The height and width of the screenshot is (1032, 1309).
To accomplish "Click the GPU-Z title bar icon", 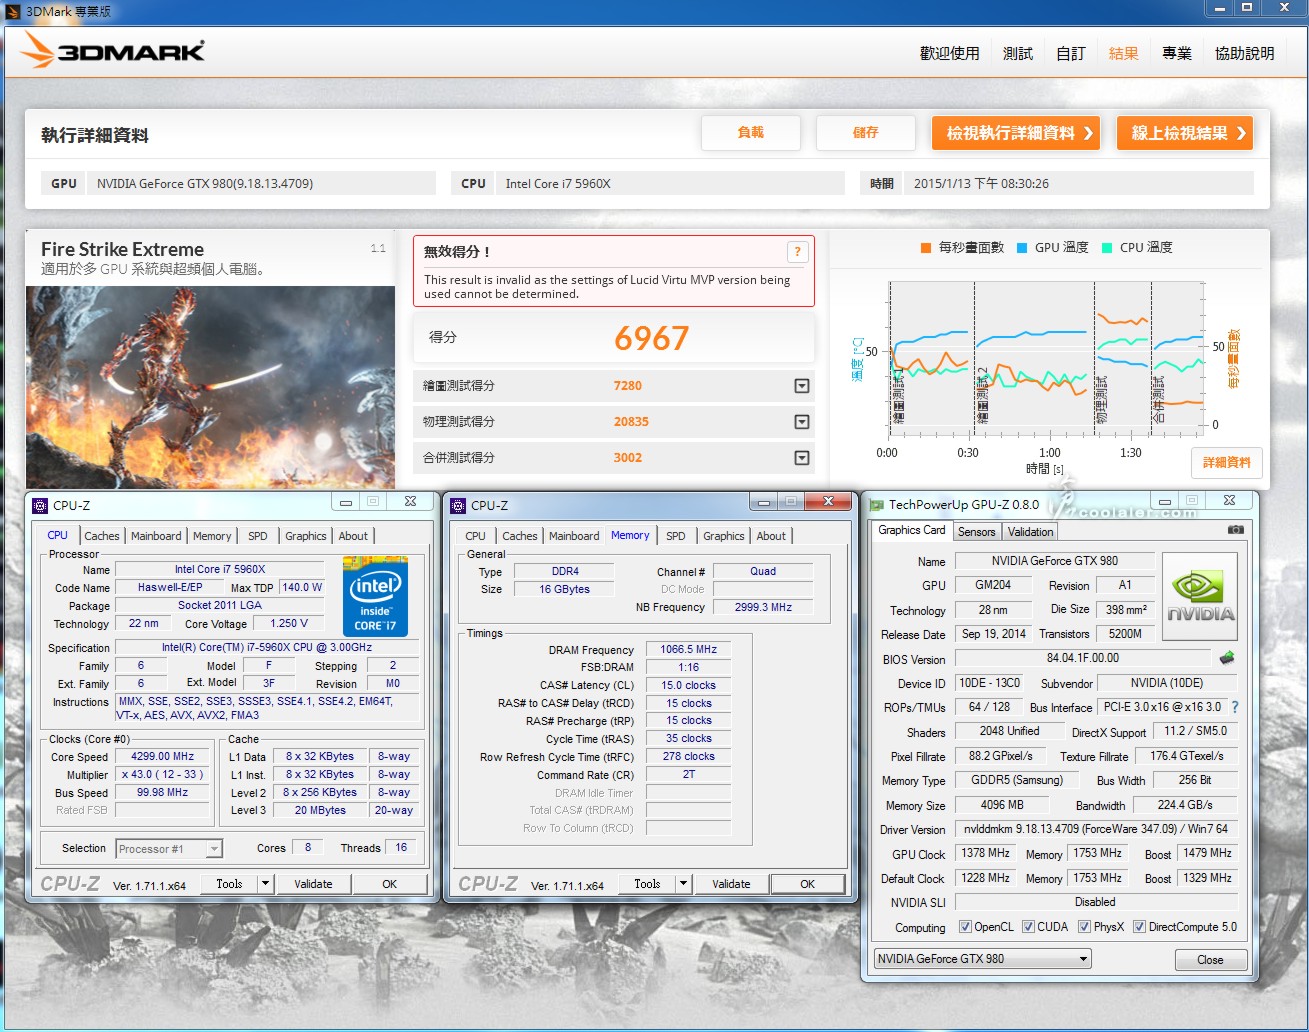I will (x=877, y=505).
